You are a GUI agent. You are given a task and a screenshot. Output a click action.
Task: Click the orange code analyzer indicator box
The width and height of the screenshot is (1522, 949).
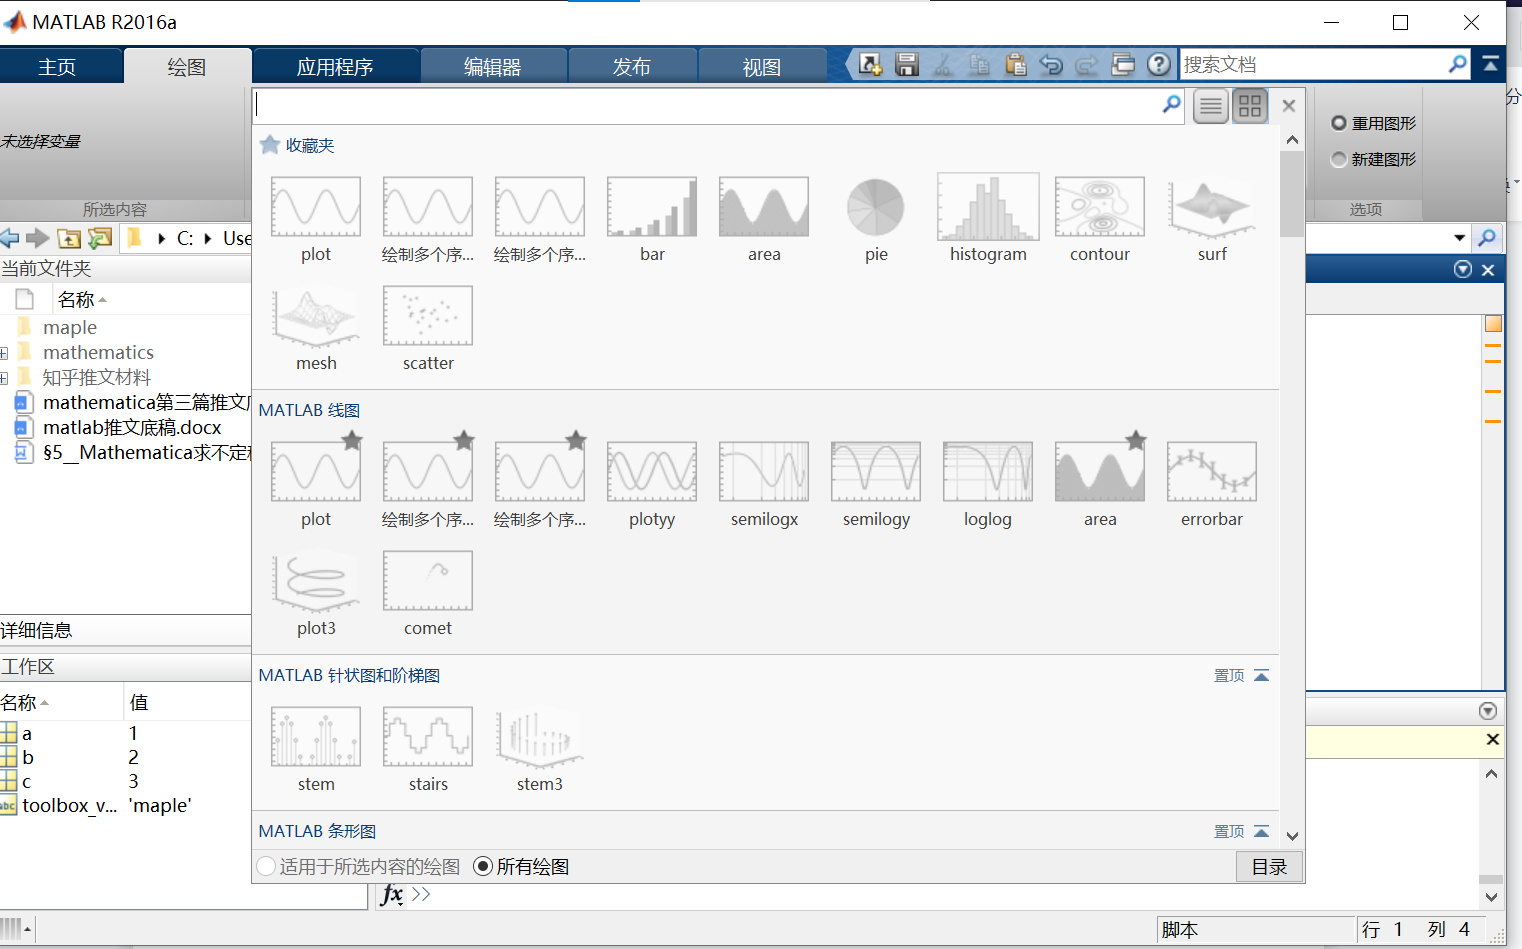[x=1493, y=324]
